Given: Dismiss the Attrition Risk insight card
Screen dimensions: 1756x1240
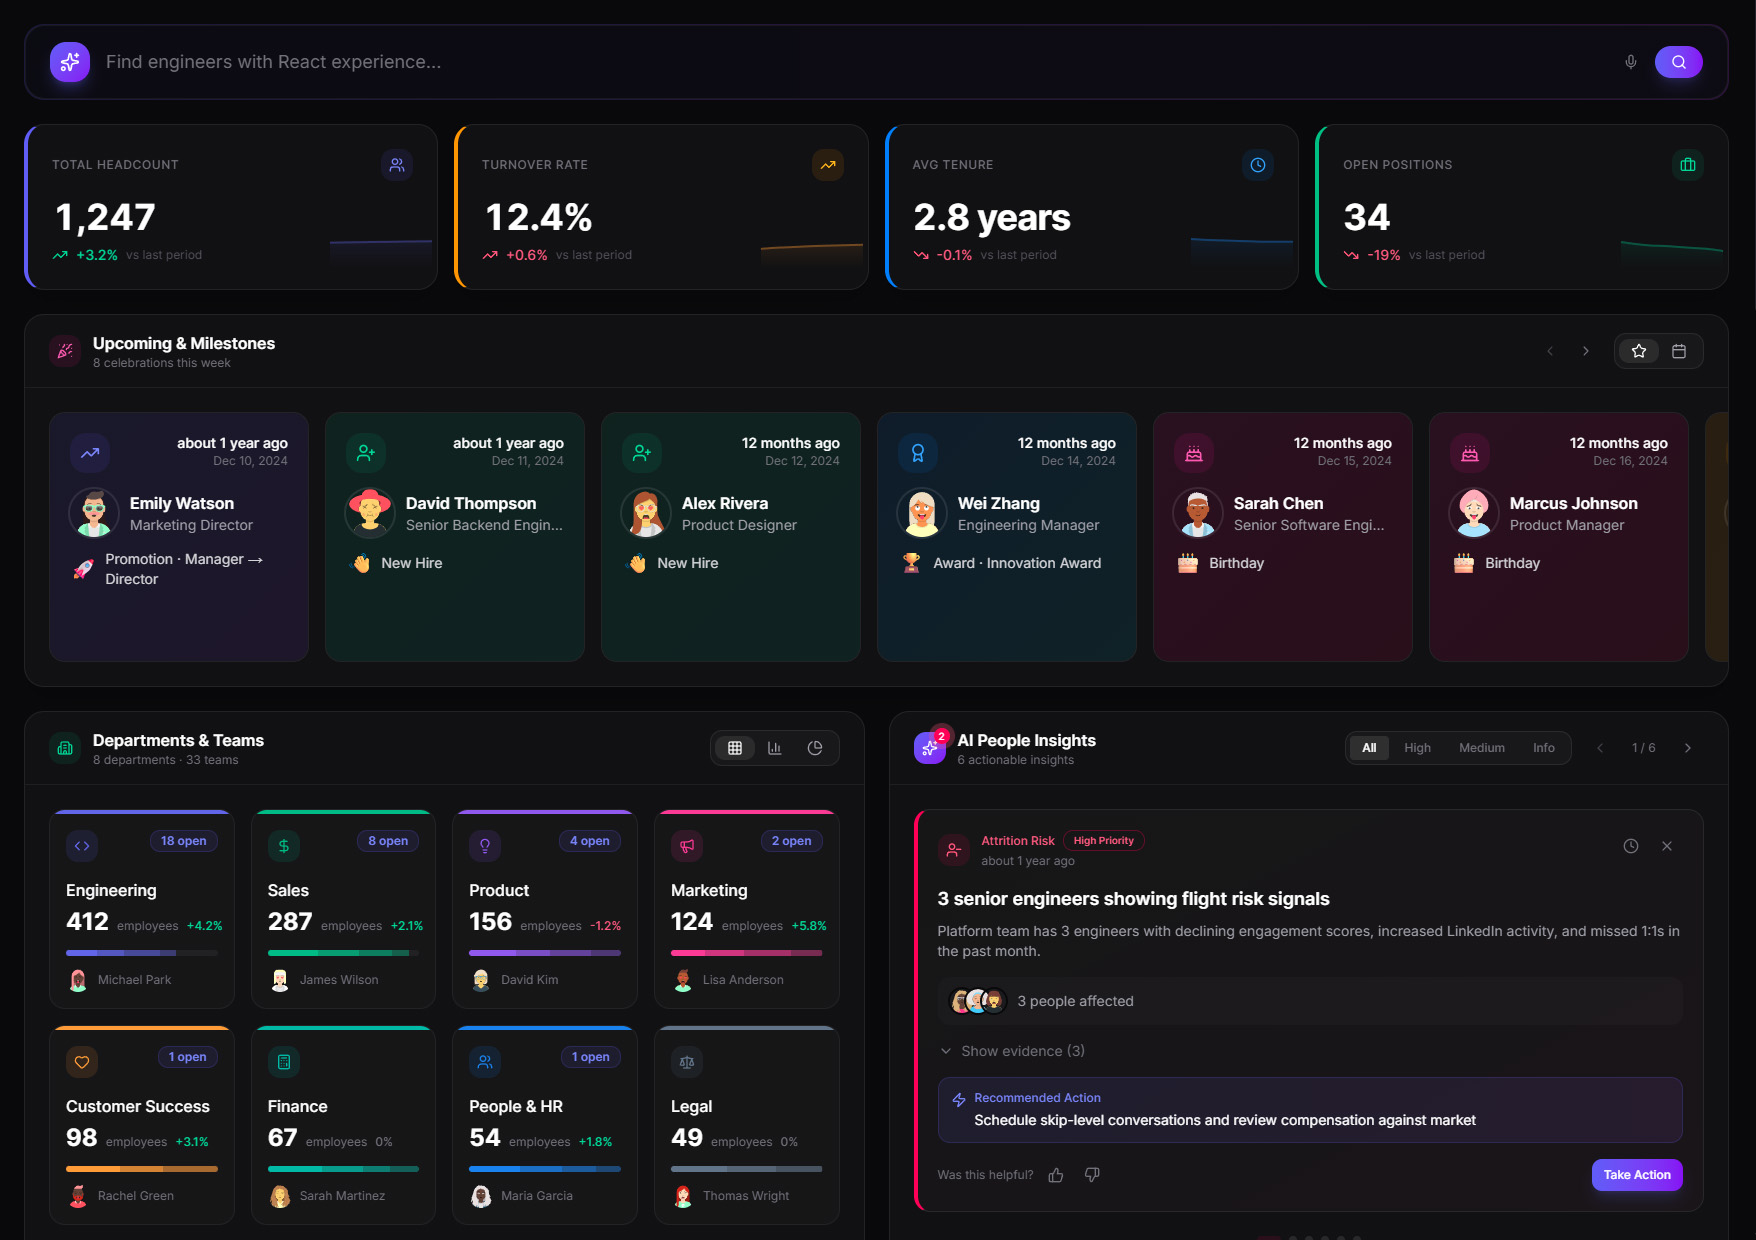Looking at the screenshot, I should click(x=1667, y=845).
